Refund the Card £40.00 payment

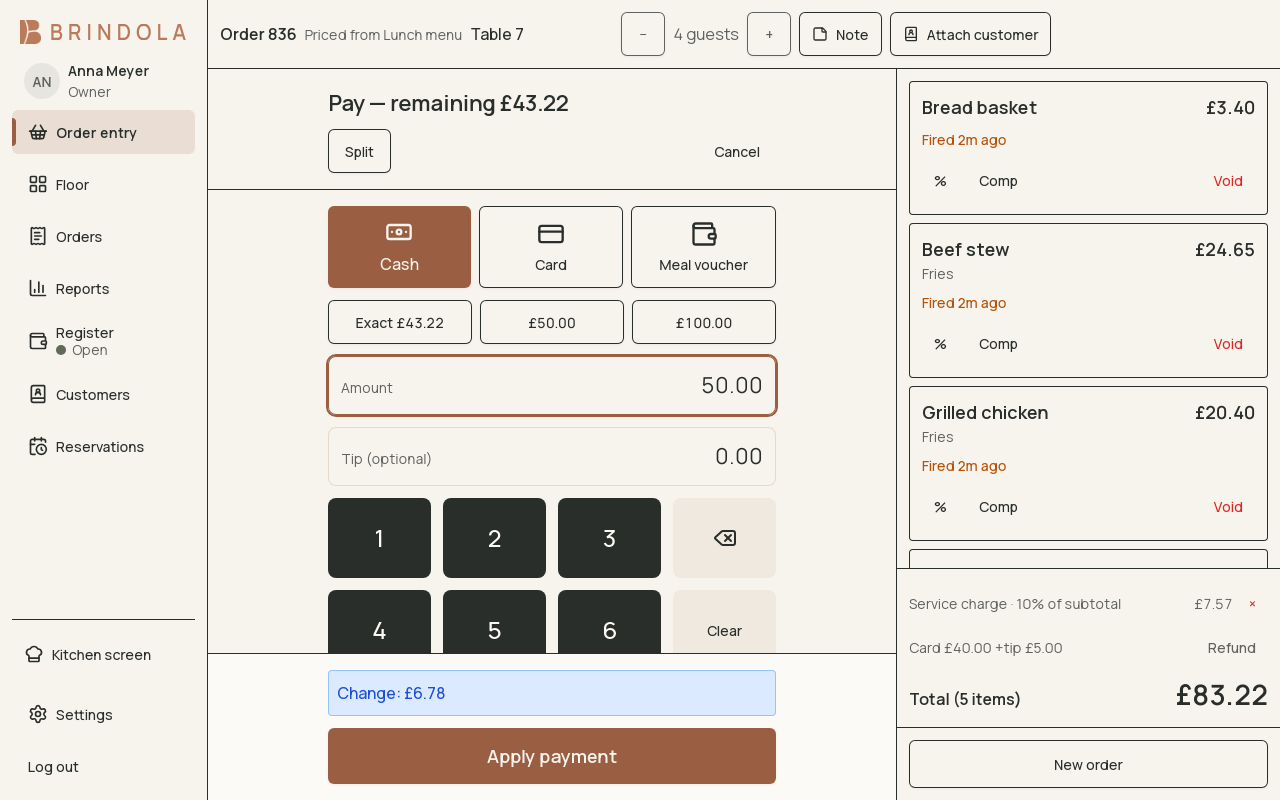(x=1232, y=648)
